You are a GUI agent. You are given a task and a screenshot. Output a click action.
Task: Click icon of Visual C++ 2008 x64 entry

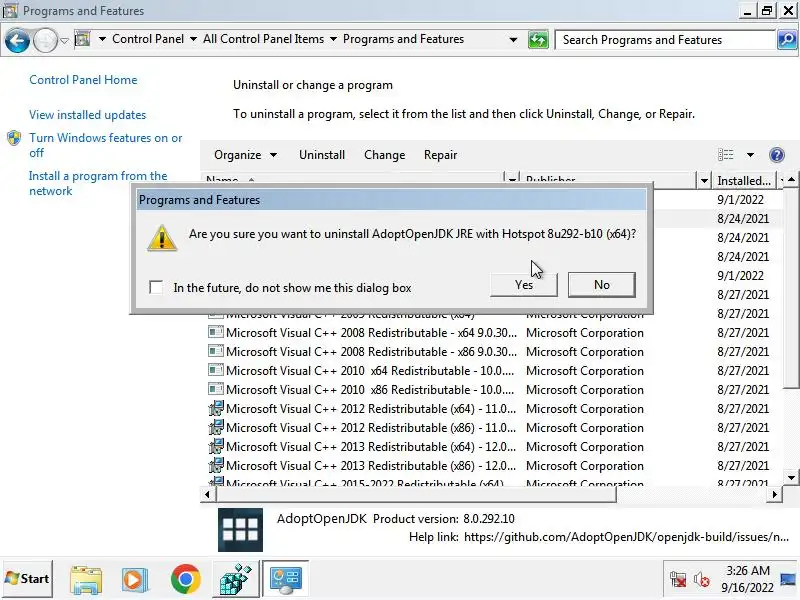[216, 332]
